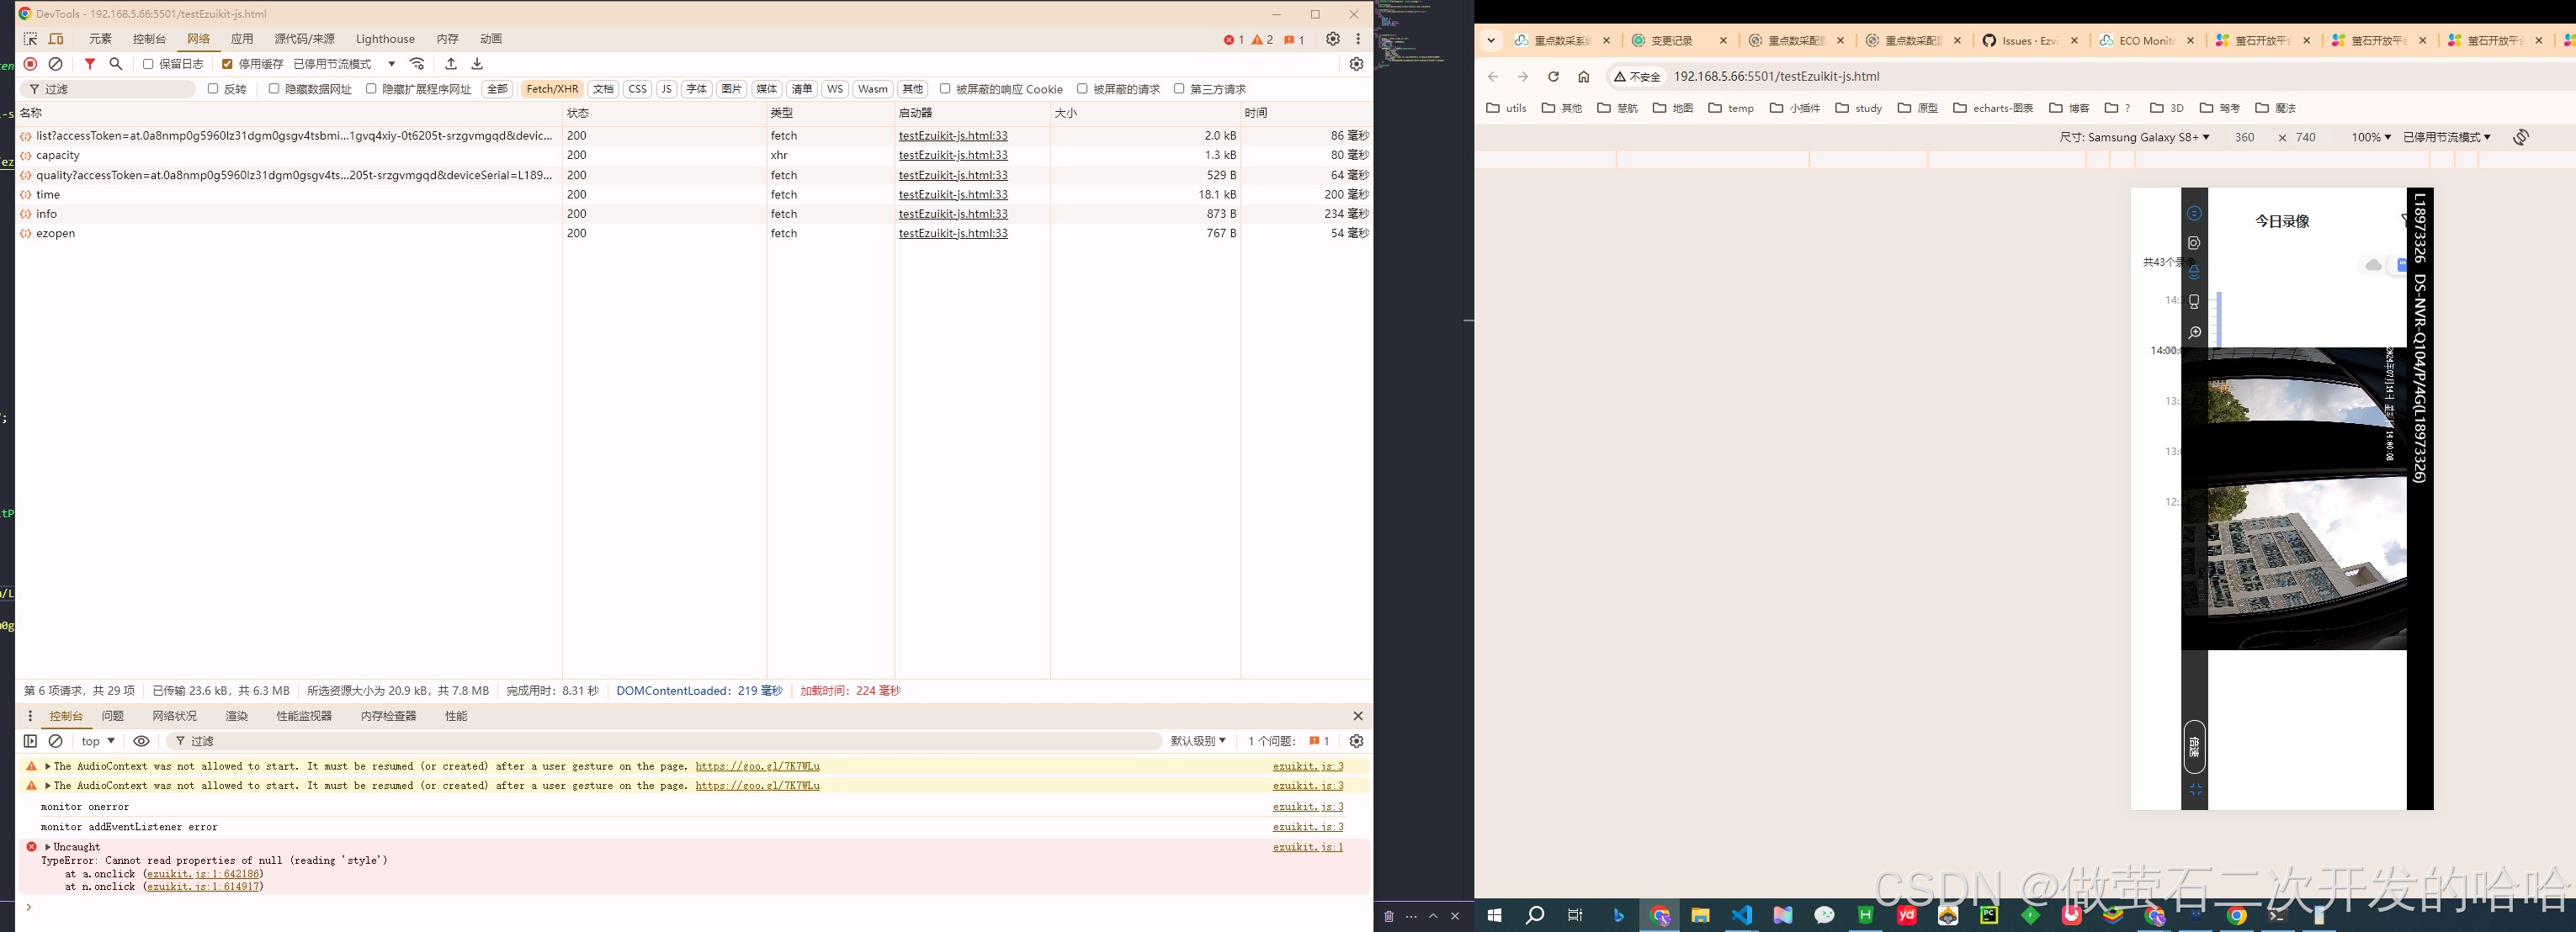Select the CSS request type filter

(x=637, y=89)
